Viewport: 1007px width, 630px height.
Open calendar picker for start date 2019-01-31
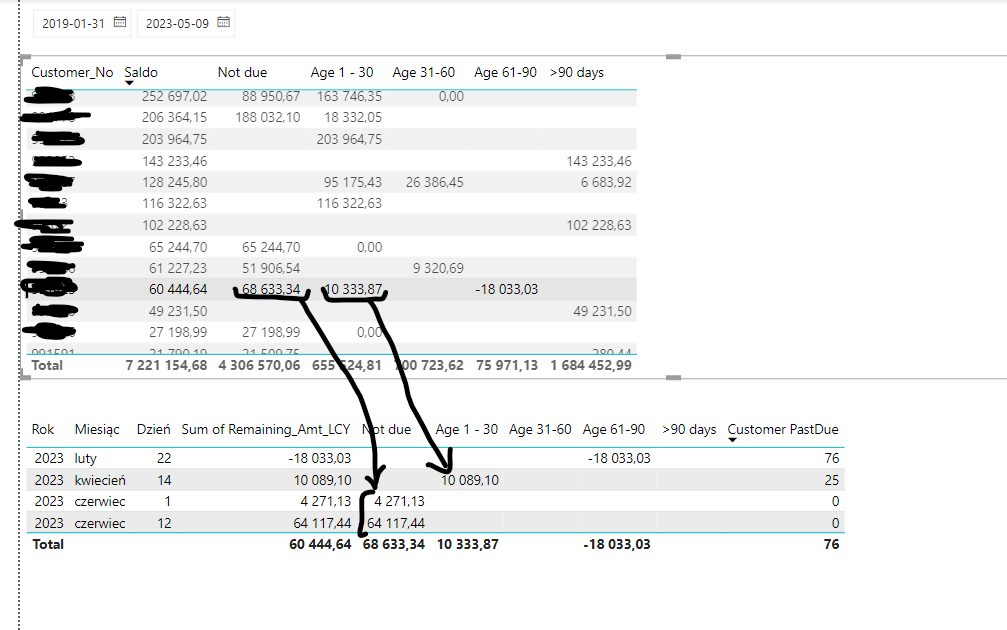[119, 22]
